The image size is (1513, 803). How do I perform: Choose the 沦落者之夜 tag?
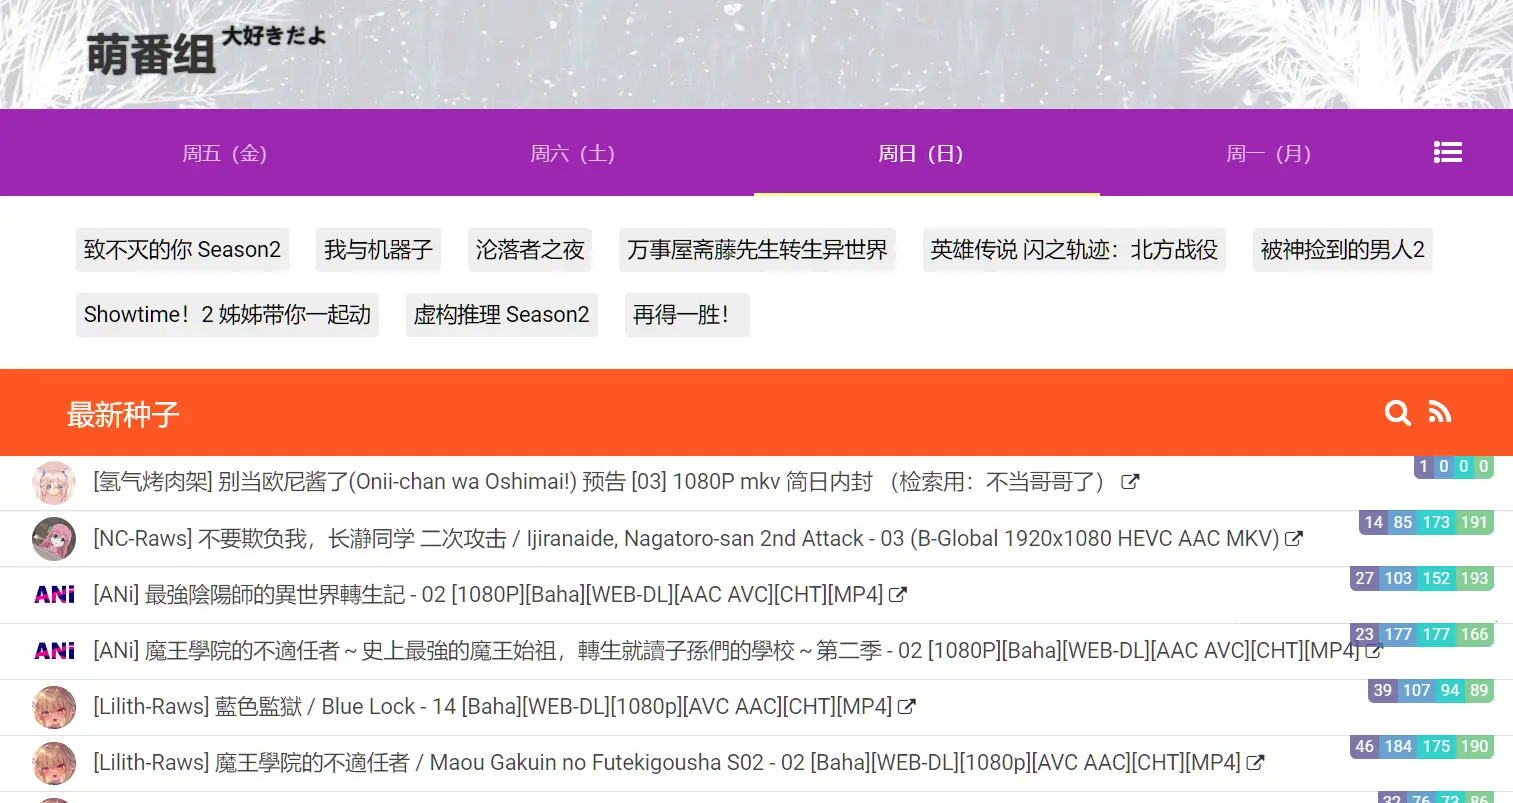pyautogui.click(x=530, y=250)
